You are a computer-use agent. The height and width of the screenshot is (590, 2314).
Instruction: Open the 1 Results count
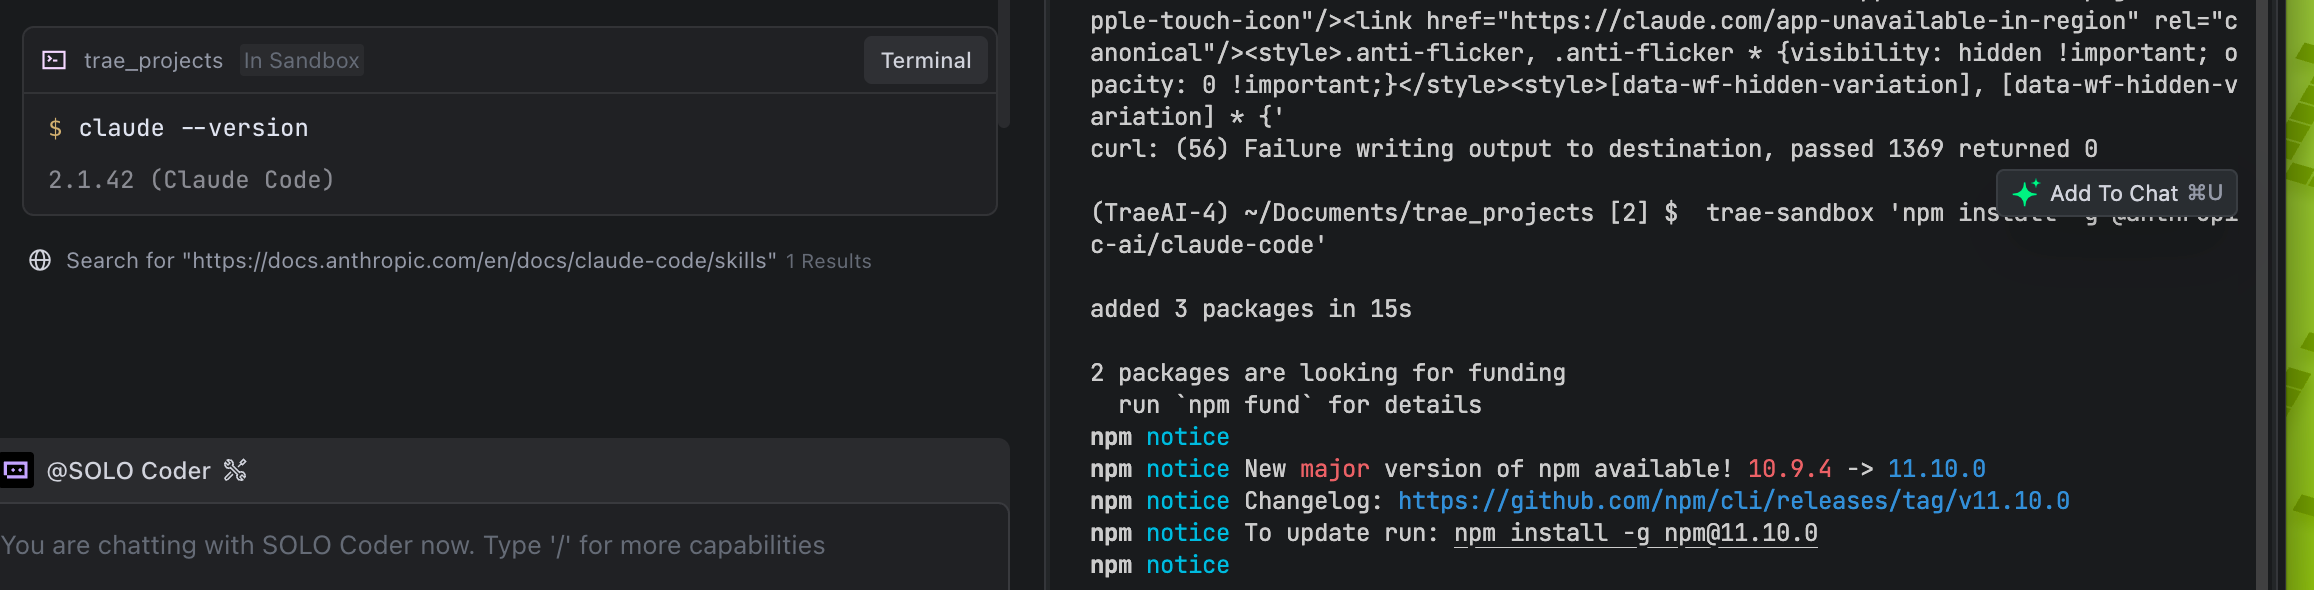(828, 261)
